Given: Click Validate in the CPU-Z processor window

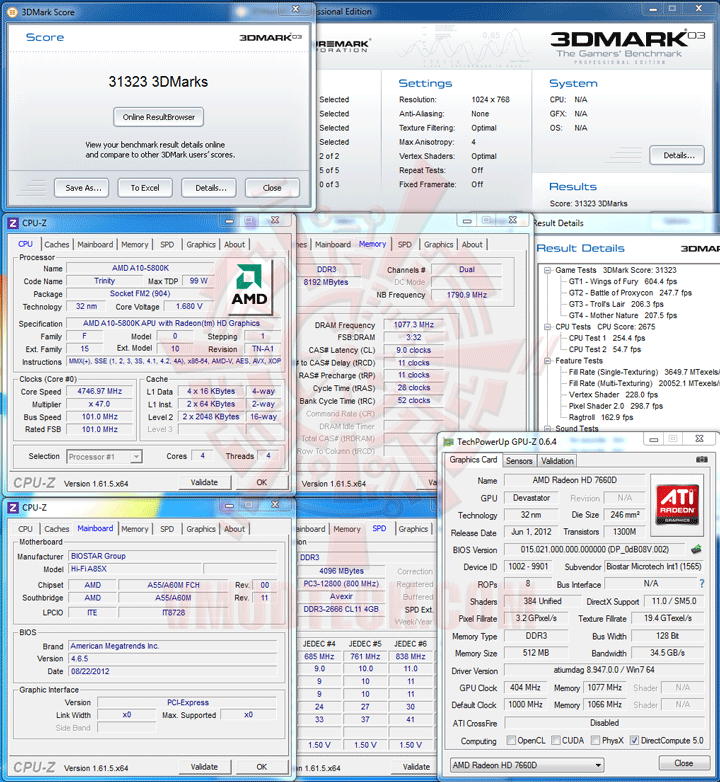Looking at the screenshot, I should (x=204, y=482).
